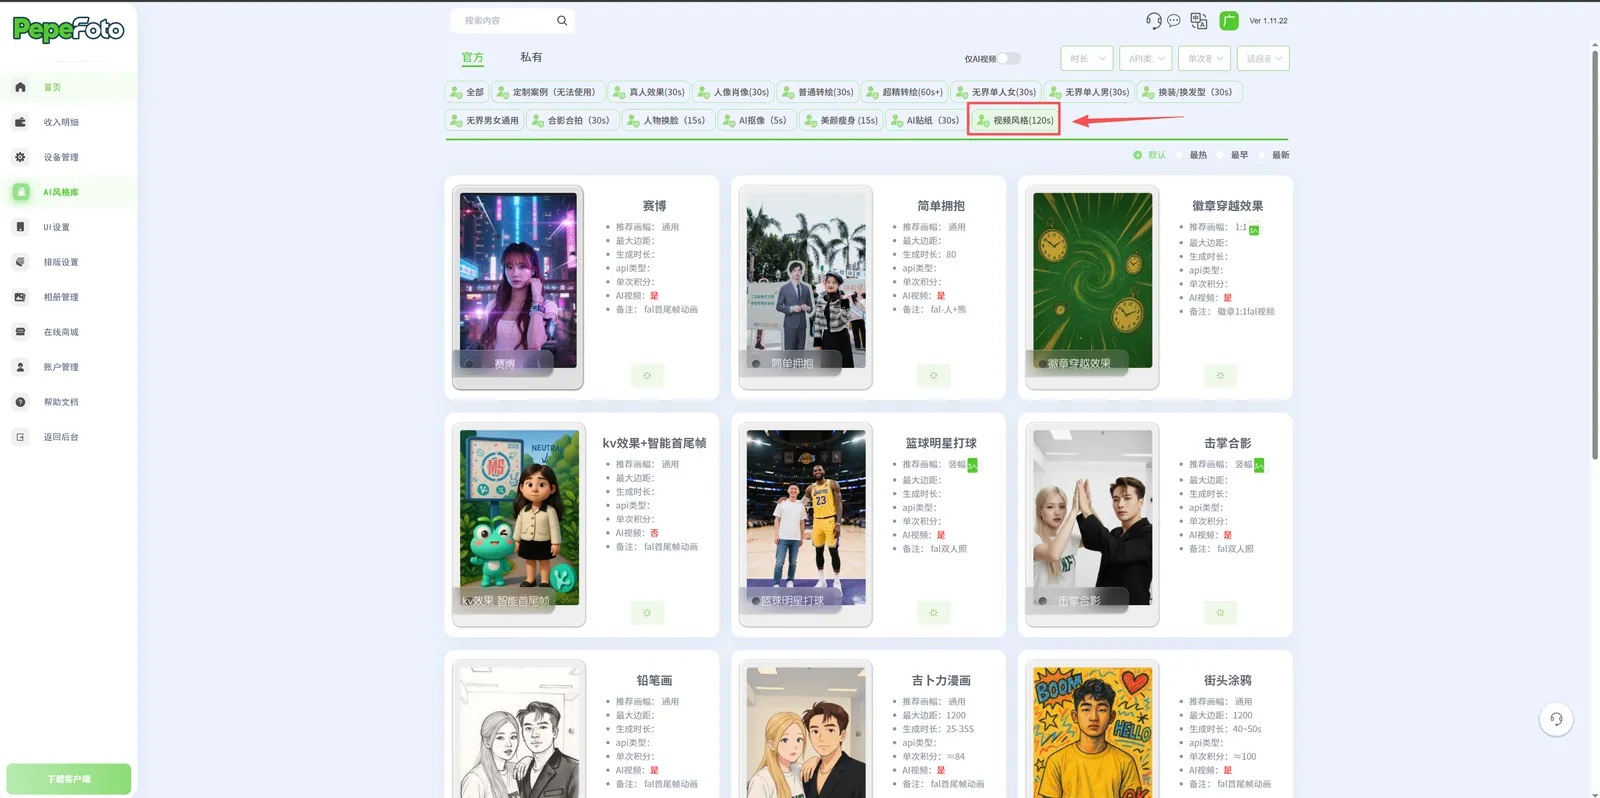Select the 默认 sort option
The height and width of the screenshot is (798, 1600).
[1150, 155]
